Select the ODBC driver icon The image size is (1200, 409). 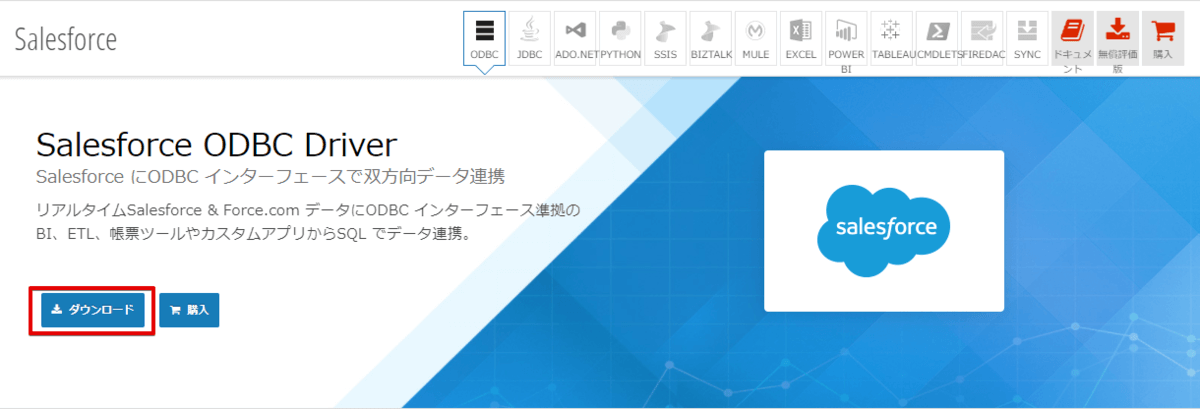tap(484, 38)
